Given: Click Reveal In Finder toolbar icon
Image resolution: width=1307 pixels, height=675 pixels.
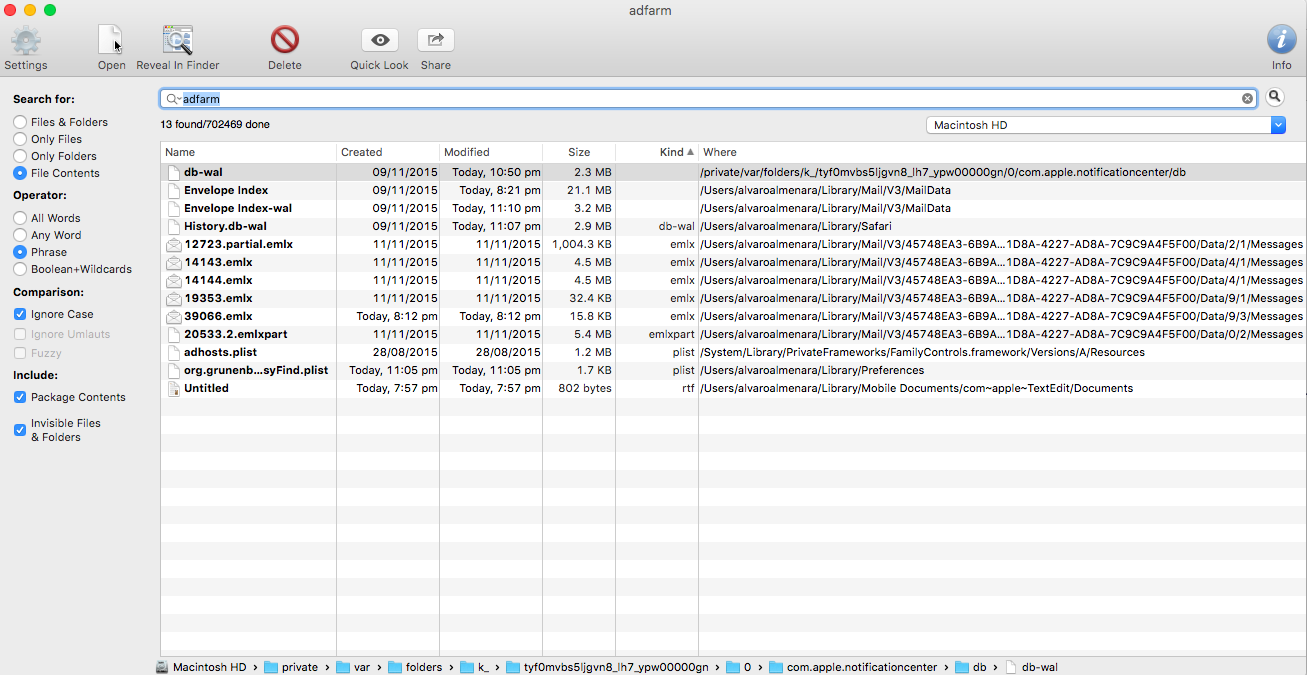Looking at the screenshot, I should pyautogui.click(x=178, y=41).
